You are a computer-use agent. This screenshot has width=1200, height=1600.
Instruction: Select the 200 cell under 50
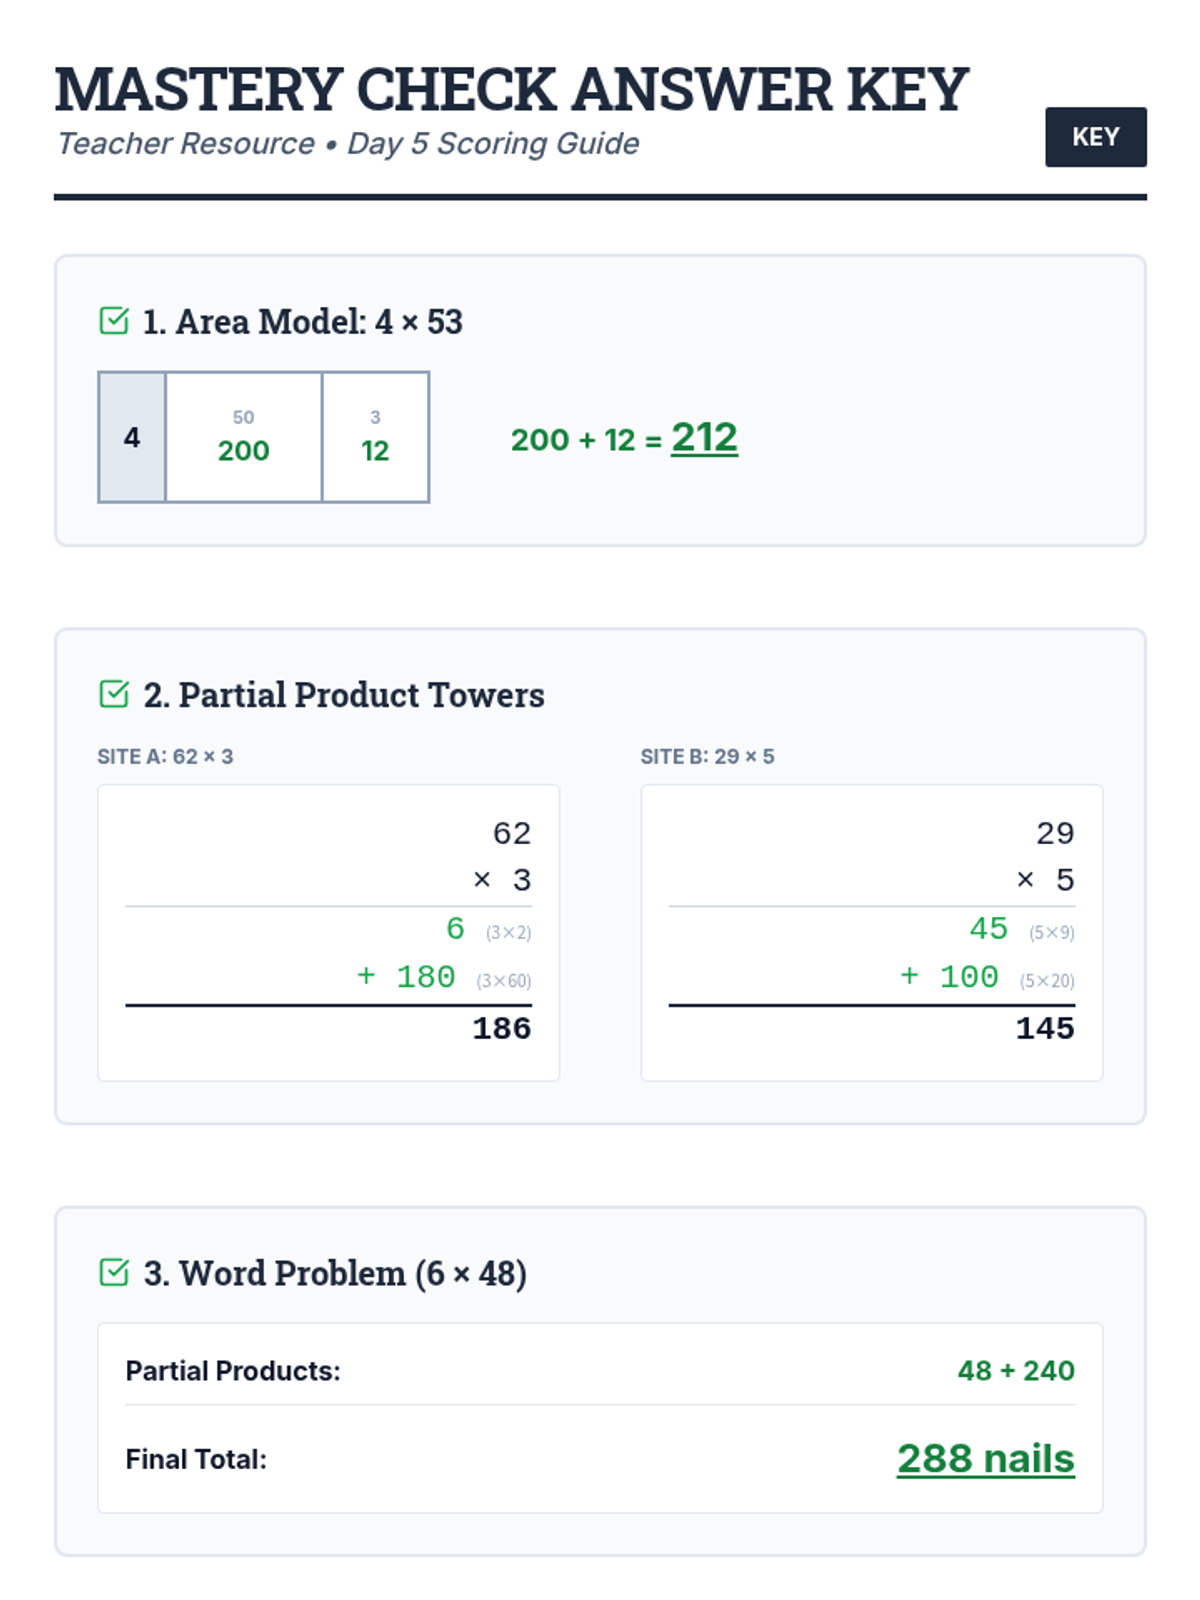244,438
